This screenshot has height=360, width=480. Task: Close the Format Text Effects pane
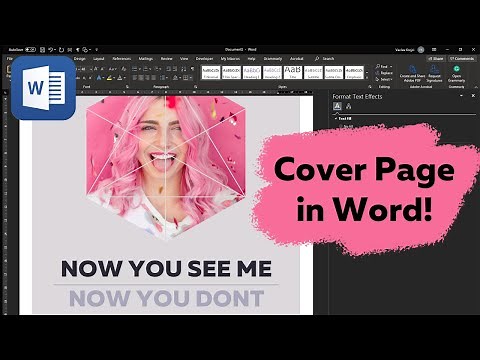click(x=473, y=96)
